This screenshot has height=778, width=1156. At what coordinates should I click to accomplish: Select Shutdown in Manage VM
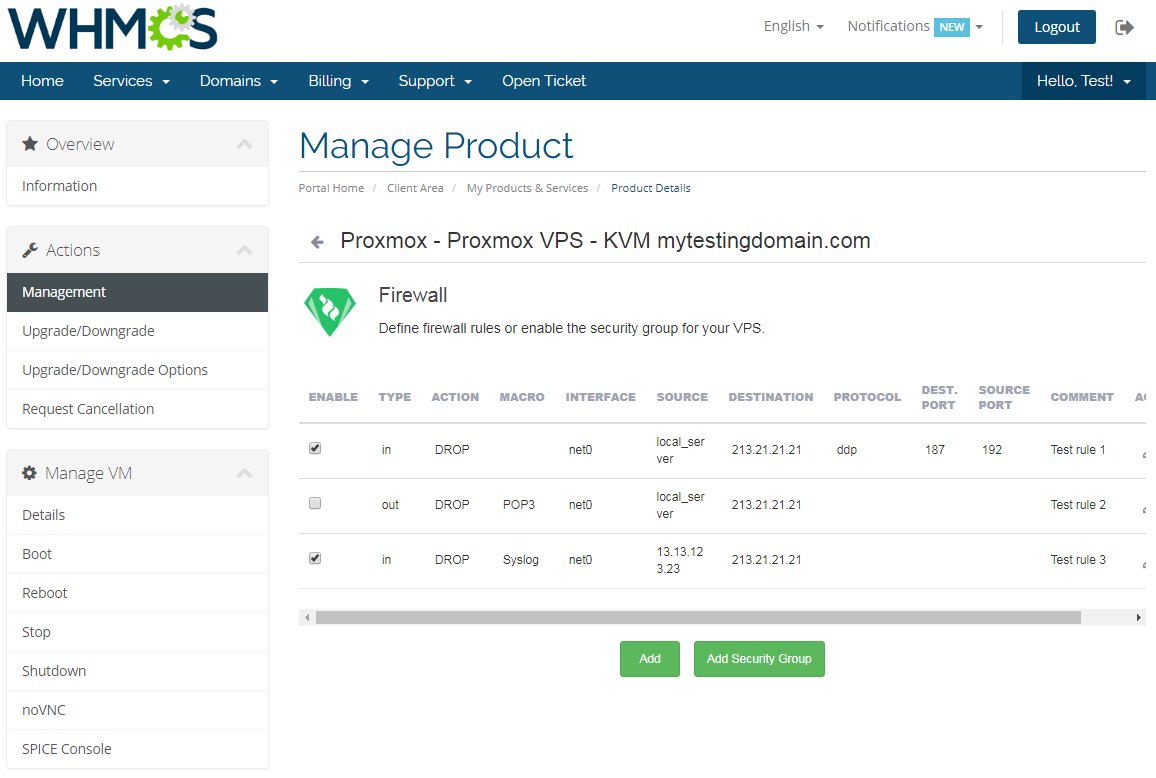point(137,671)
